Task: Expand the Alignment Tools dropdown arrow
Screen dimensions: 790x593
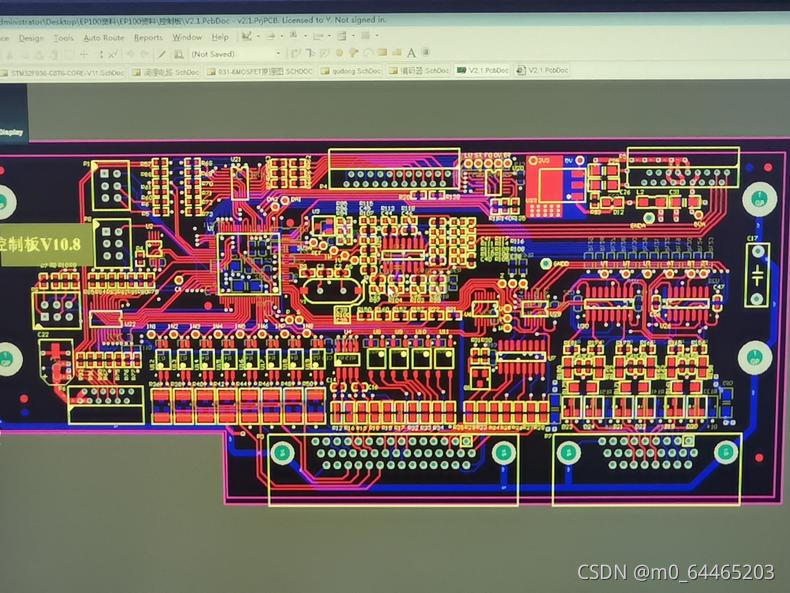Action: 281,36
